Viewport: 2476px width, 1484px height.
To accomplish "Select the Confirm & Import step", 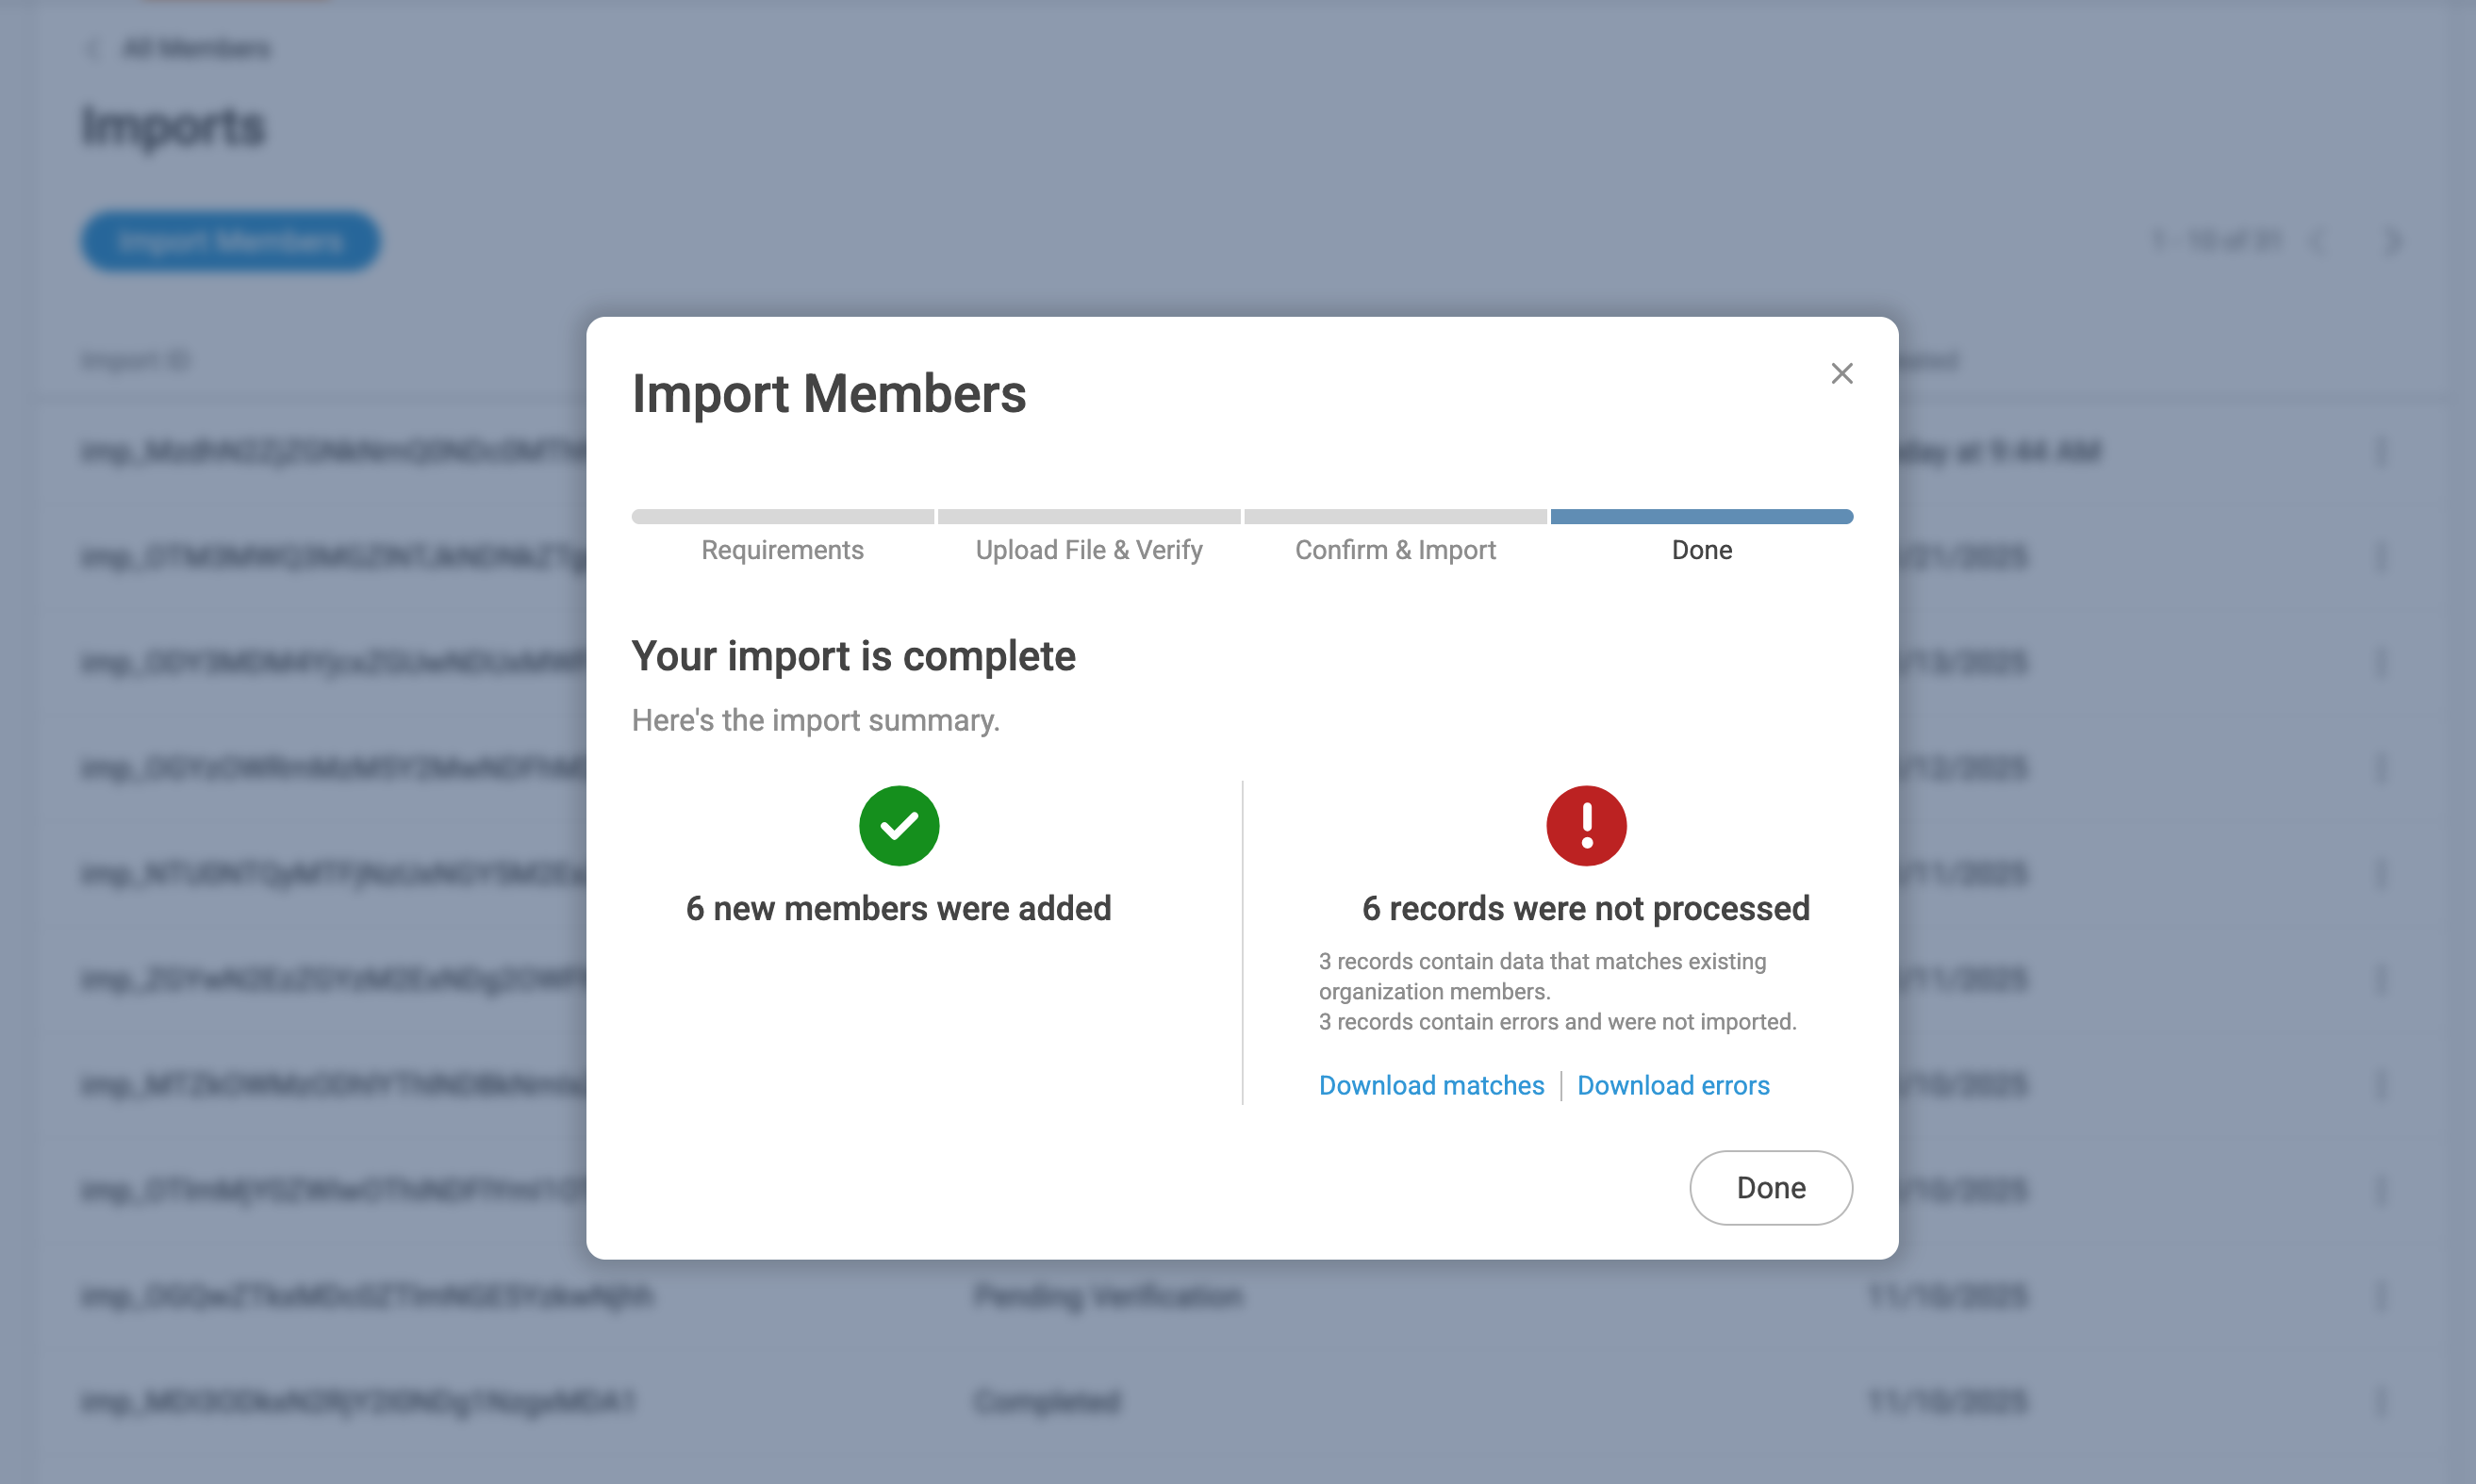I will (1395, 550).
